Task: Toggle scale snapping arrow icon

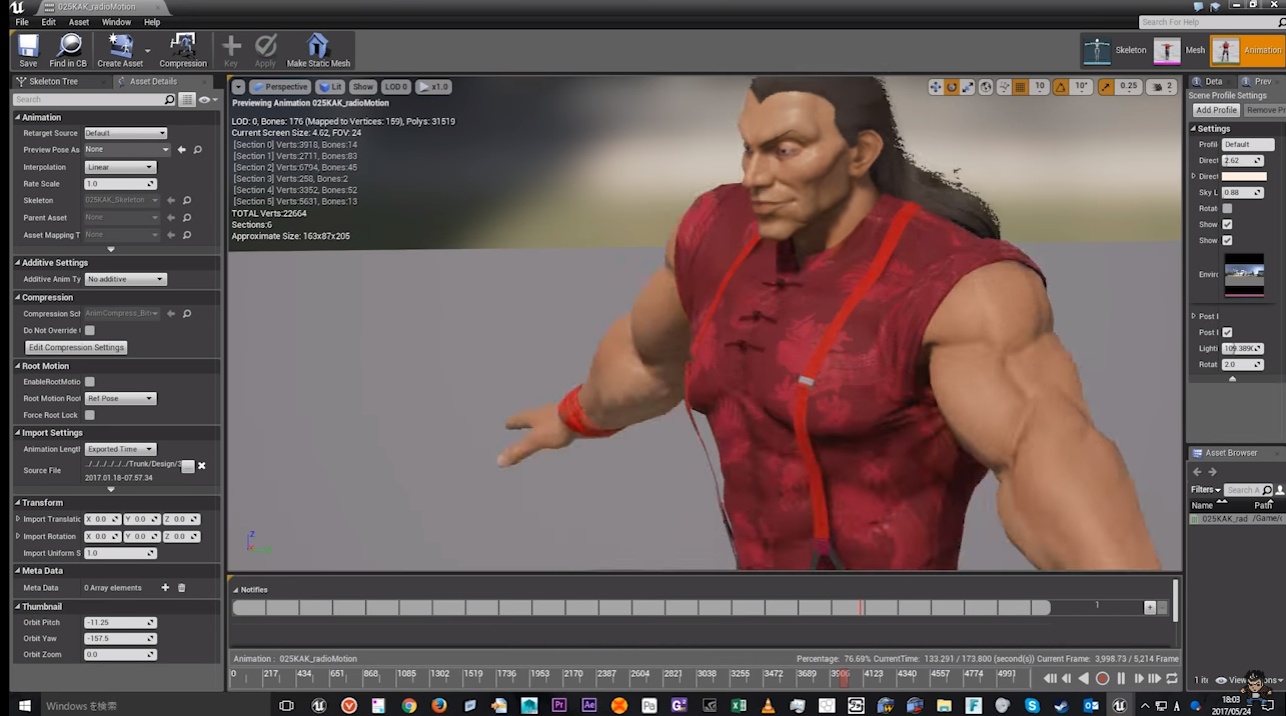Action: click(1107, 87)
